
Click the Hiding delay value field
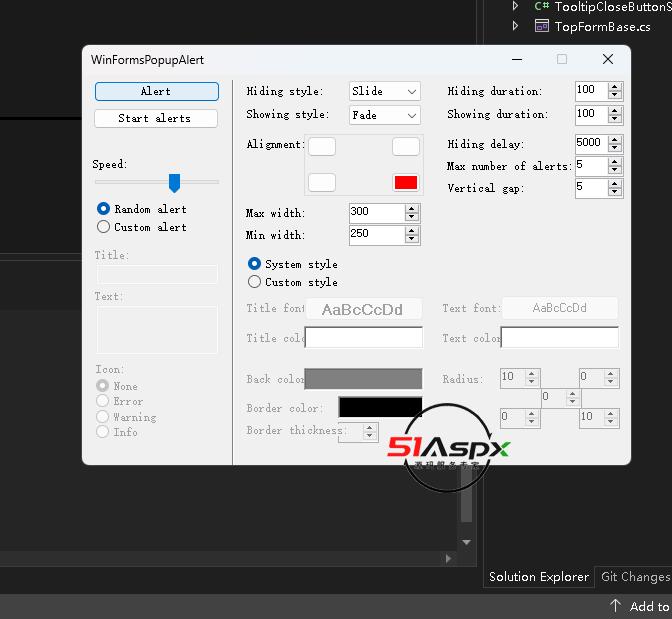pos(590,143)
